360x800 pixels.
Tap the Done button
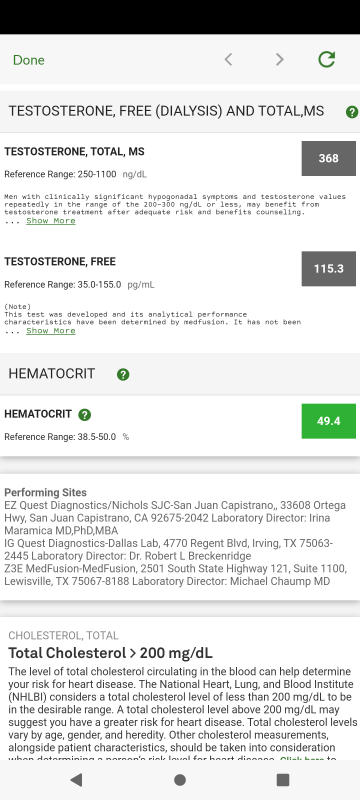[29, 60]
